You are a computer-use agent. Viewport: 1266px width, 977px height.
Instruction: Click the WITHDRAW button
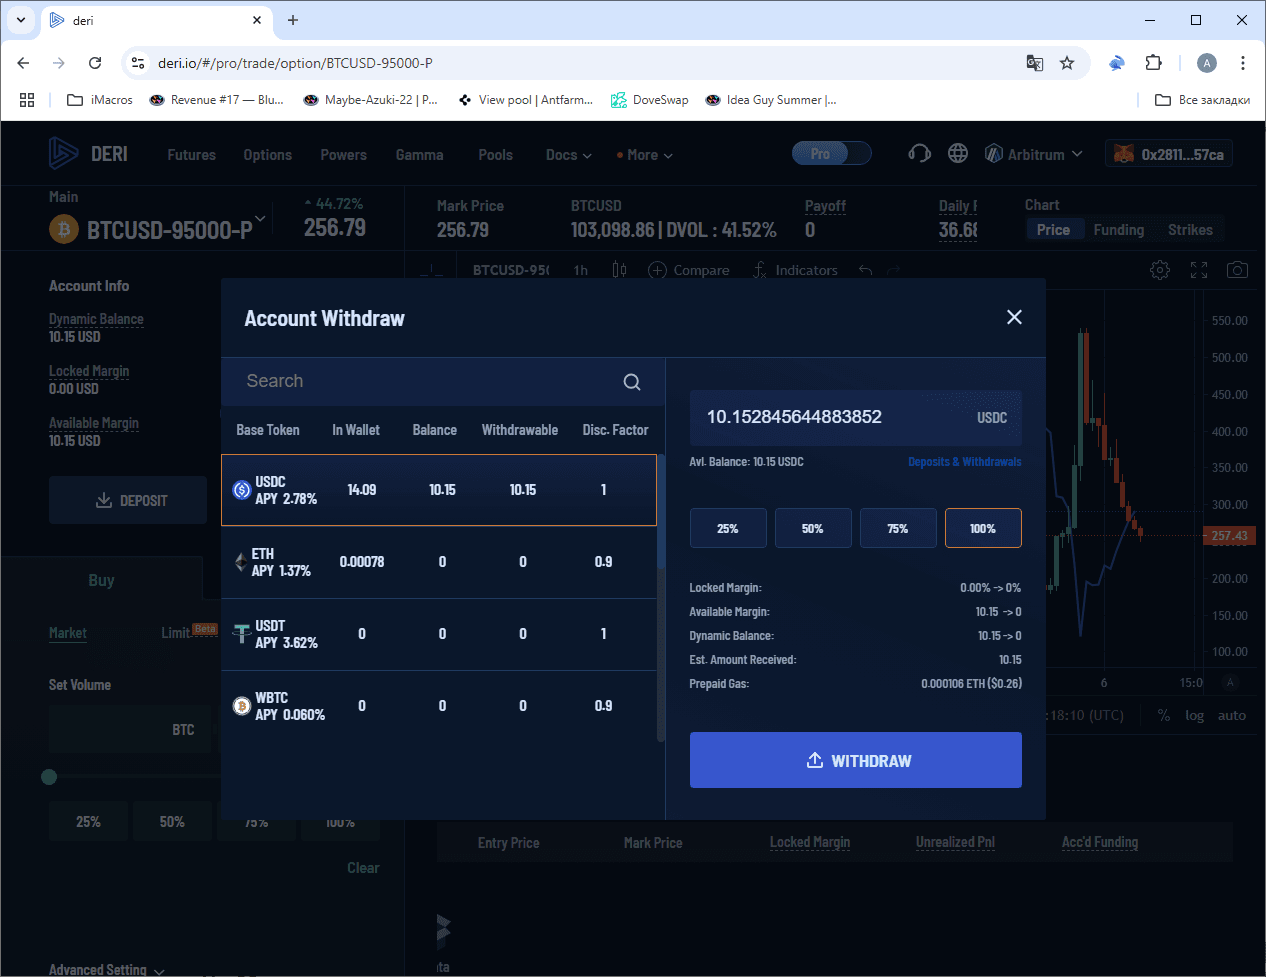click(x=856, y=760)
